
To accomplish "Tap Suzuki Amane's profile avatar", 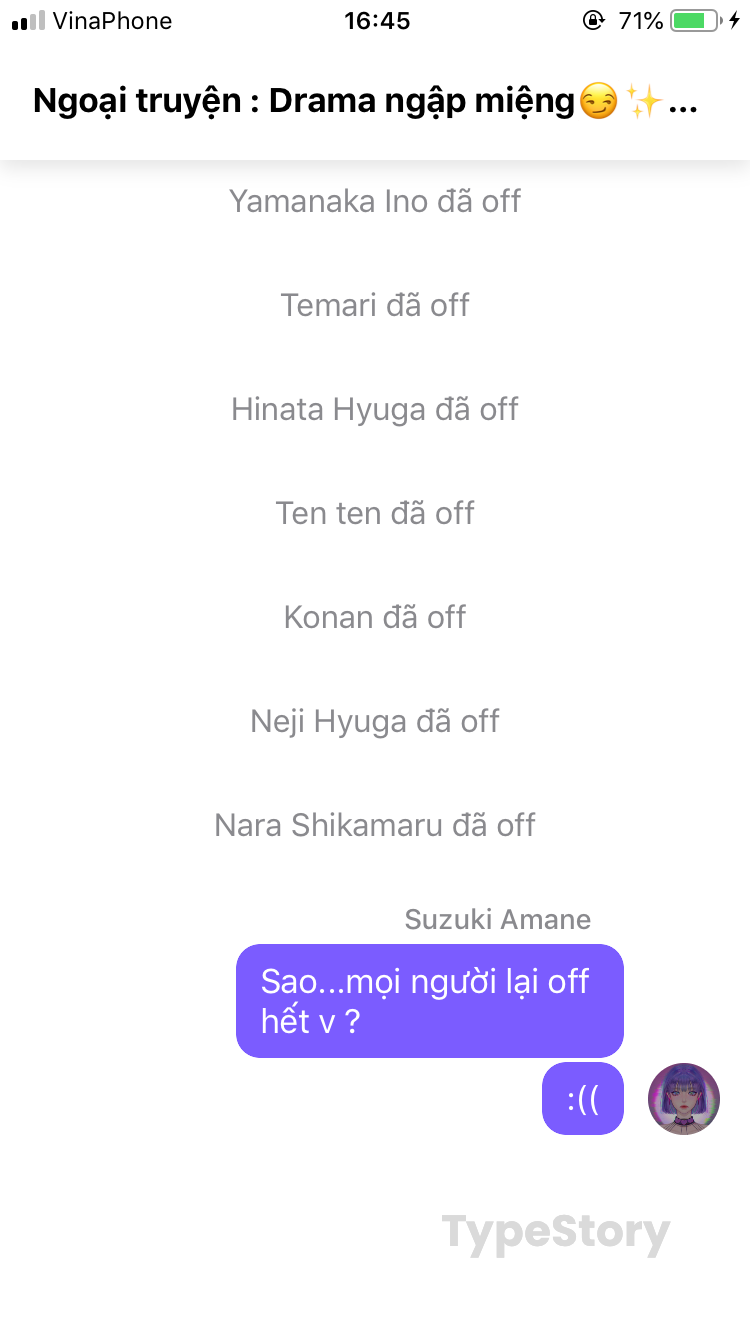I will click(684, 1099).
